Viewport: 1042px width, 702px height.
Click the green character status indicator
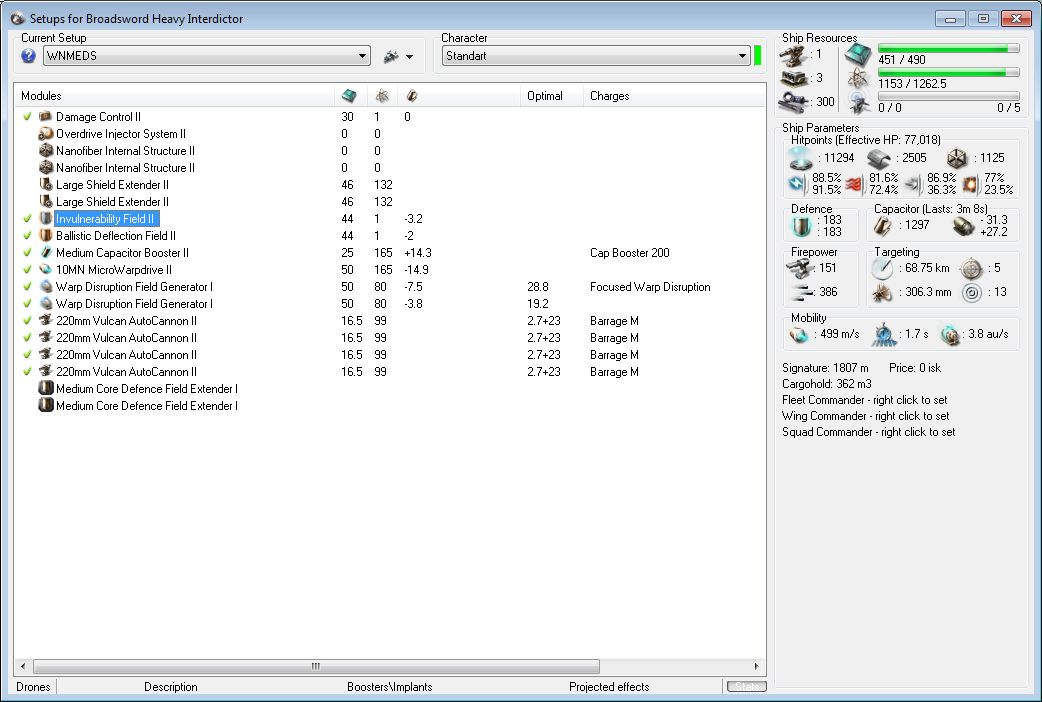point(757,55)
